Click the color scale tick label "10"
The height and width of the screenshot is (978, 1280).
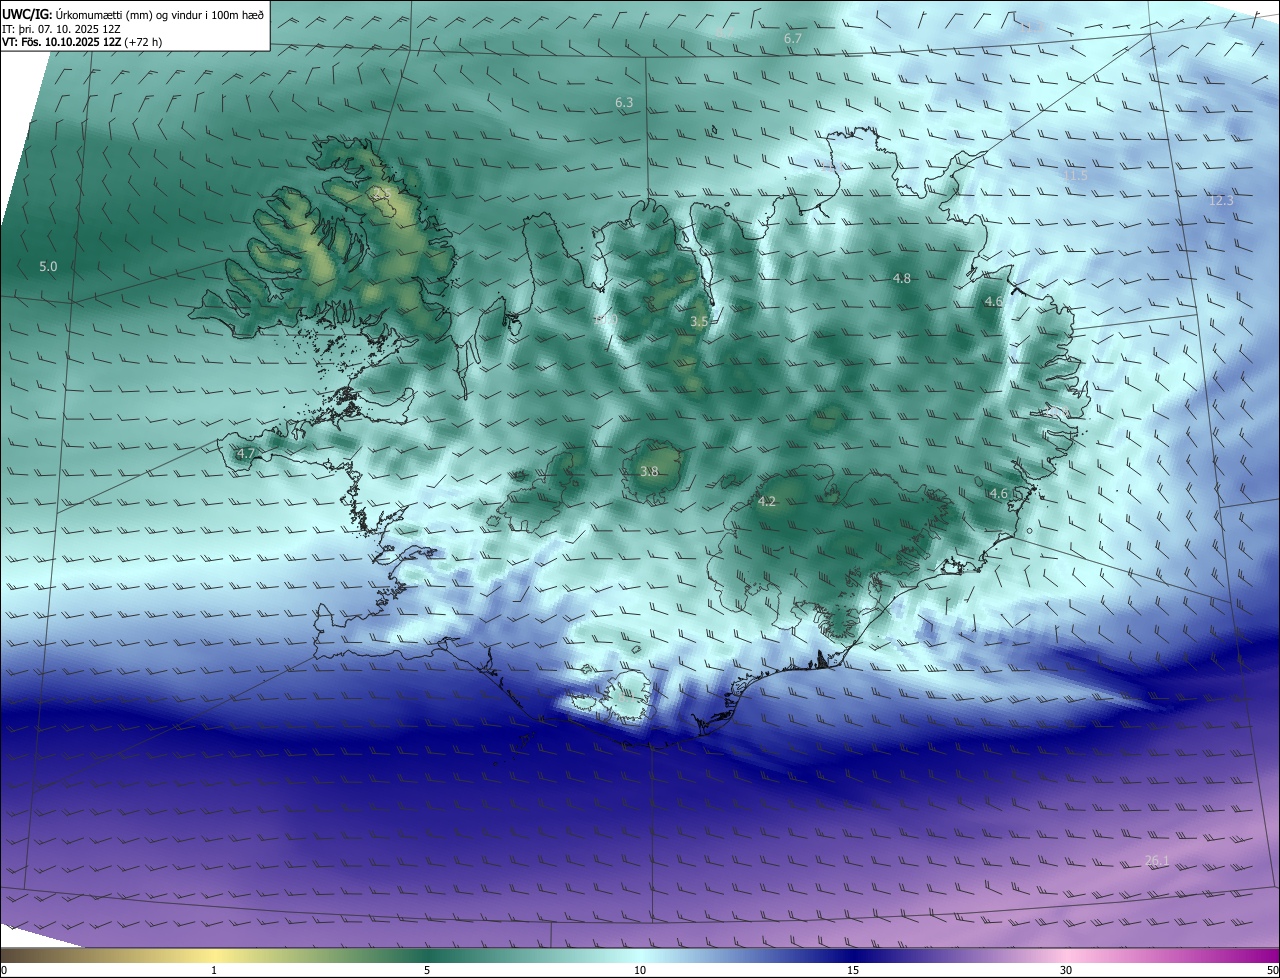(640, 970)
